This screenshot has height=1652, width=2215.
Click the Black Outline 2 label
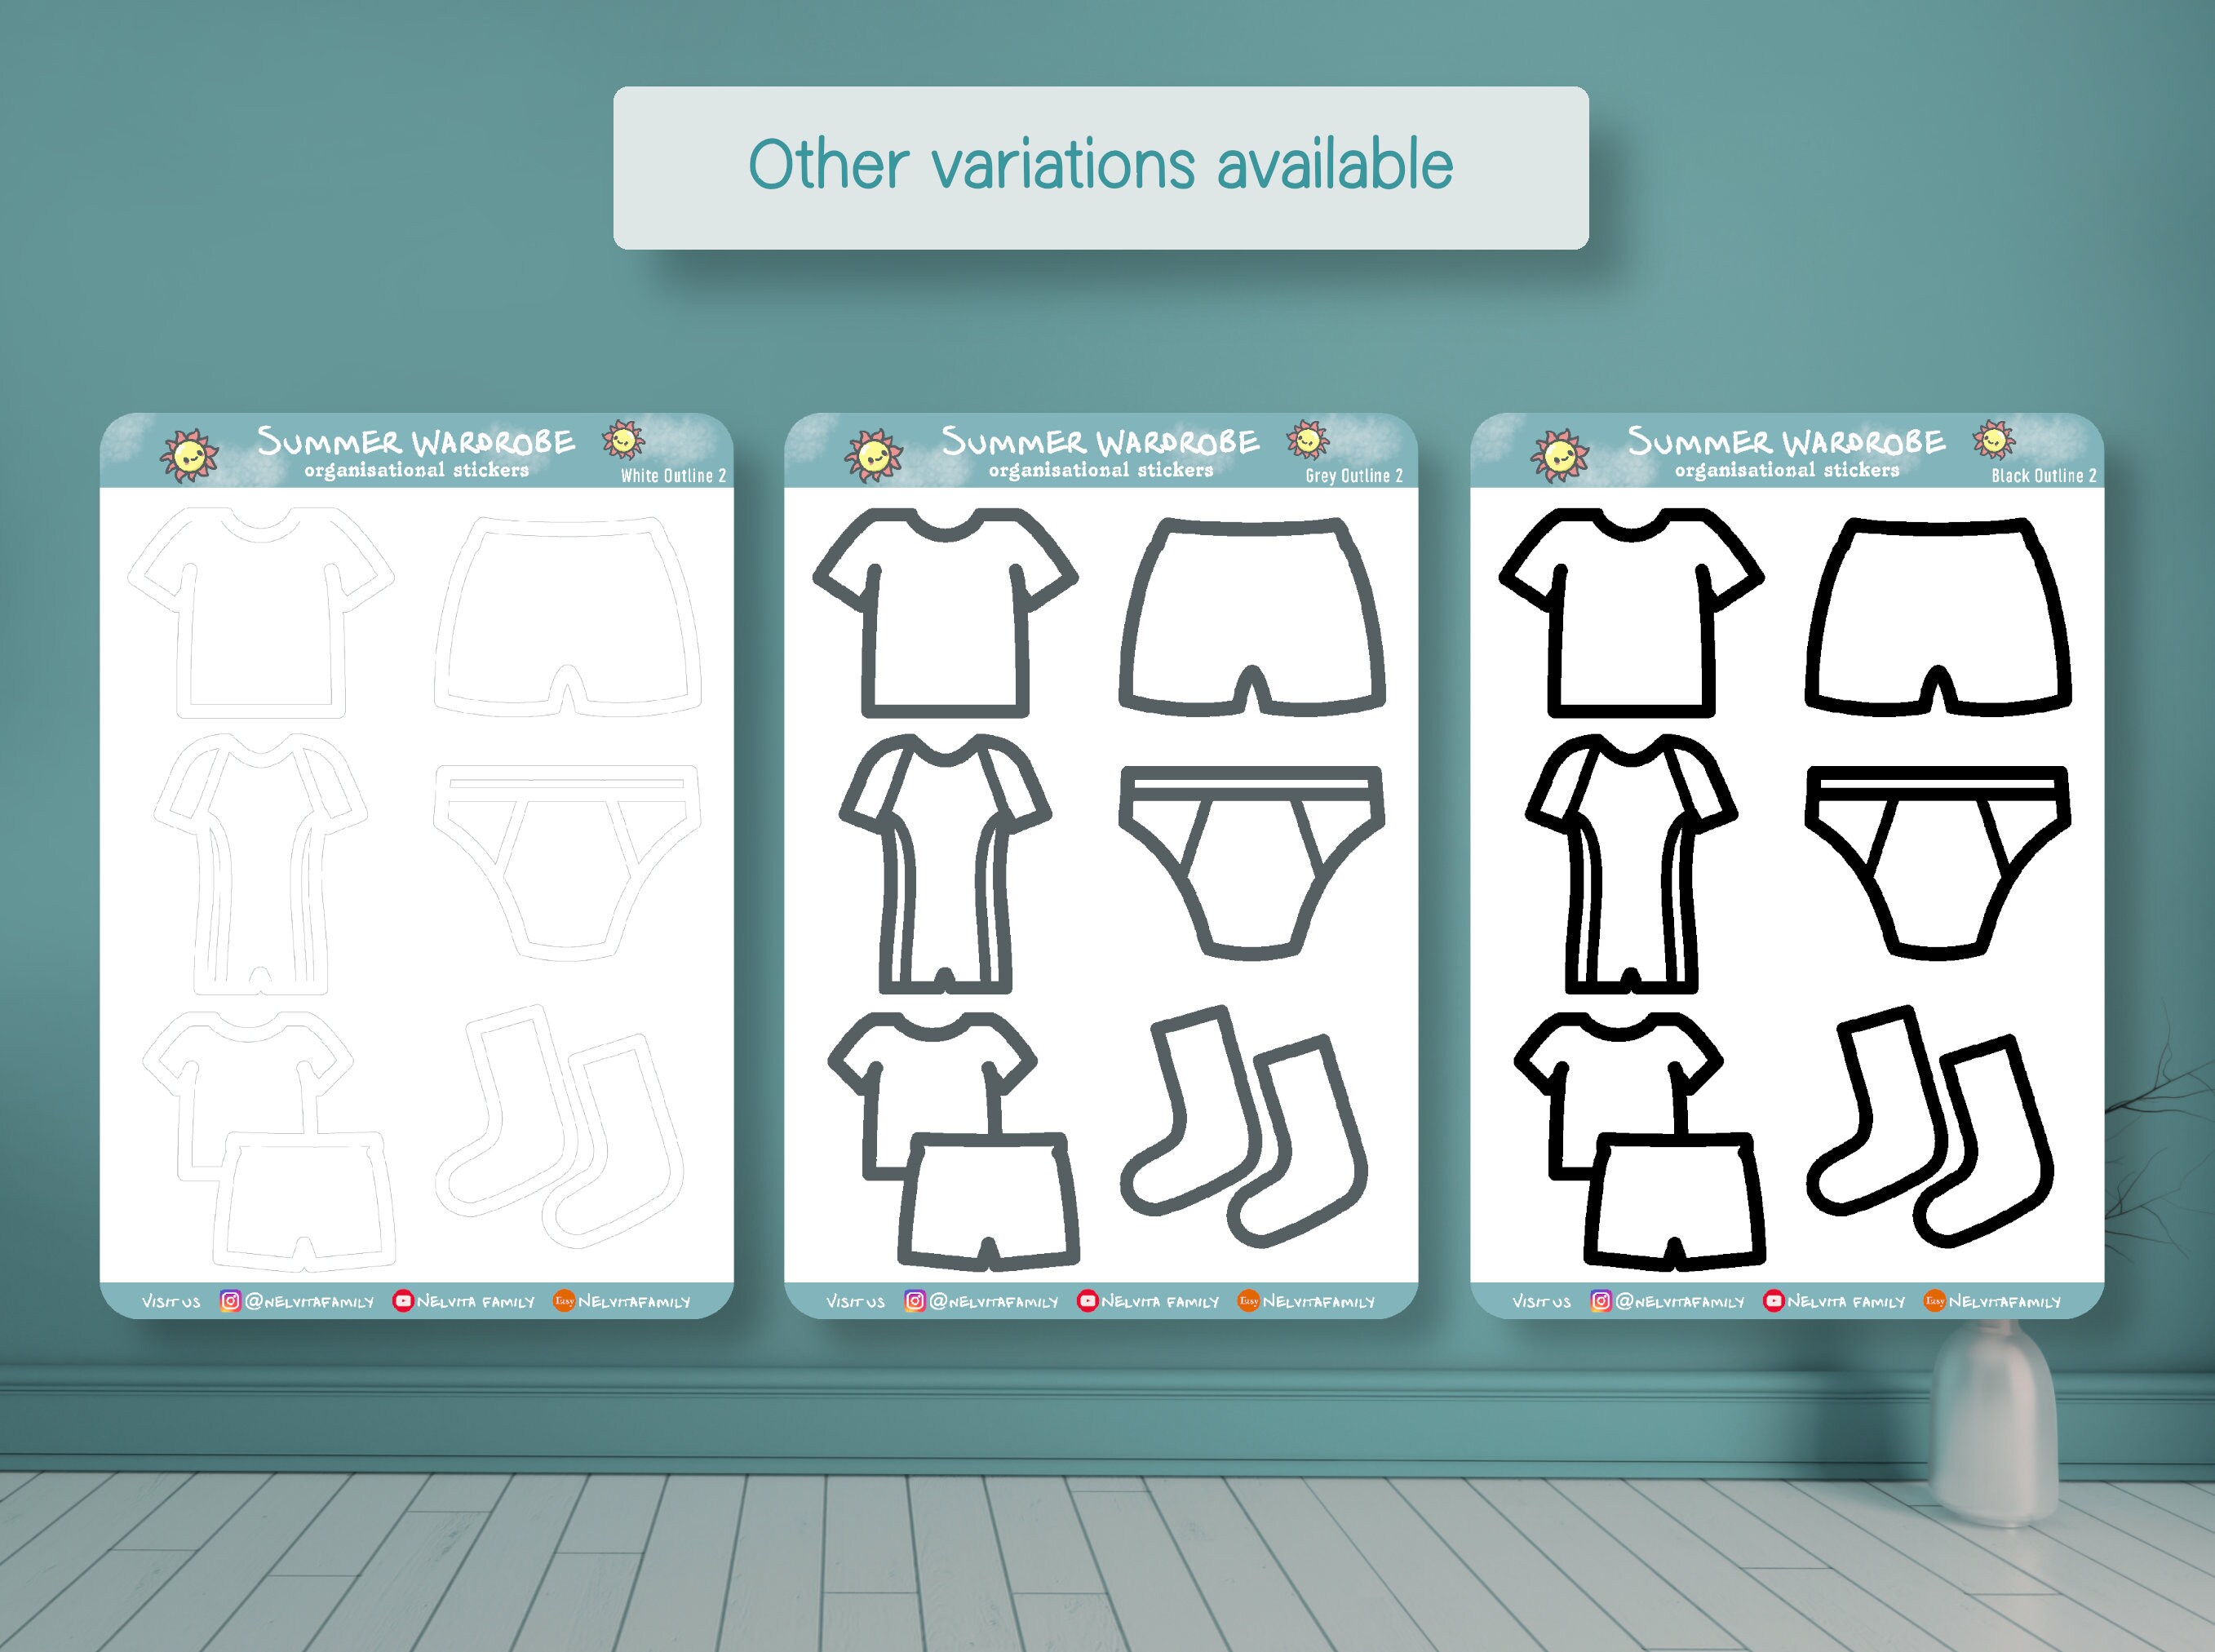(x=2044, y=475)
